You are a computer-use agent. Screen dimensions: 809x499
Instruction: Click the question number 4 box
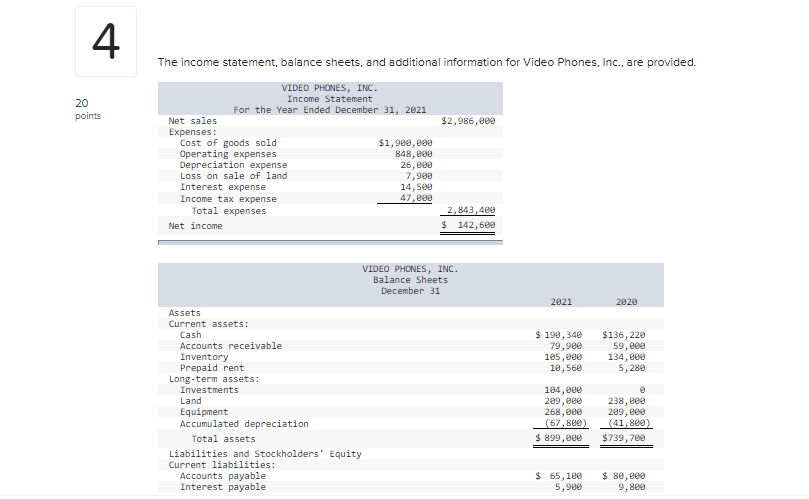click(x=106, y=42)
